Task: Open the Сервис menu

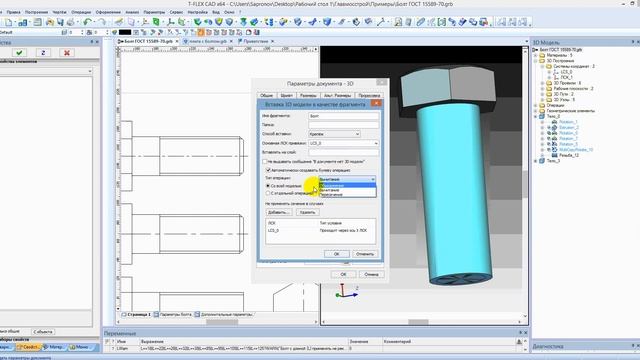Action: (x=176, y=12)
